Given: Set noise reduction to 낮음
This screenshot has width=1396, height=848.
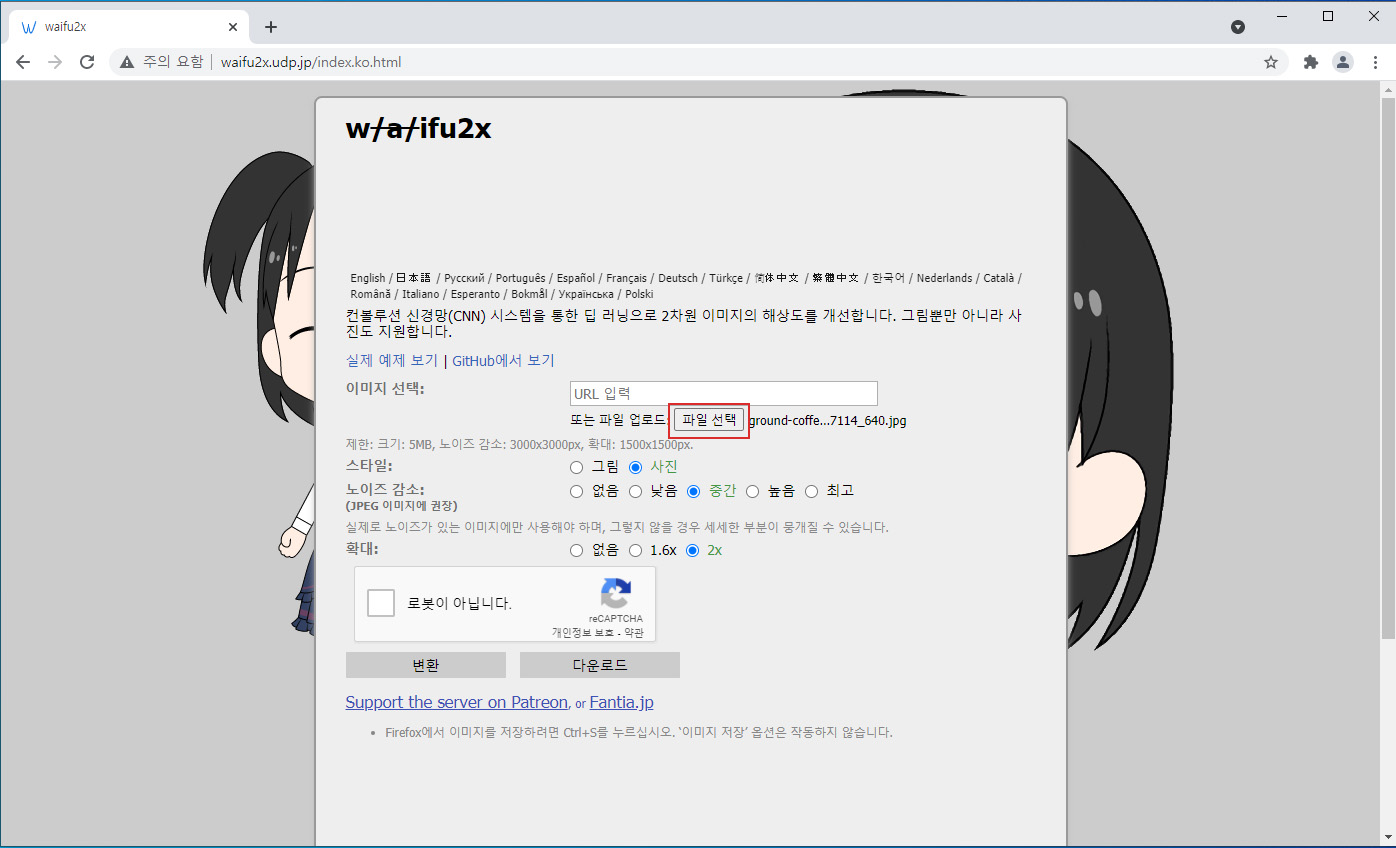Looking at the screenshot, I should click(x=635, y=491).
